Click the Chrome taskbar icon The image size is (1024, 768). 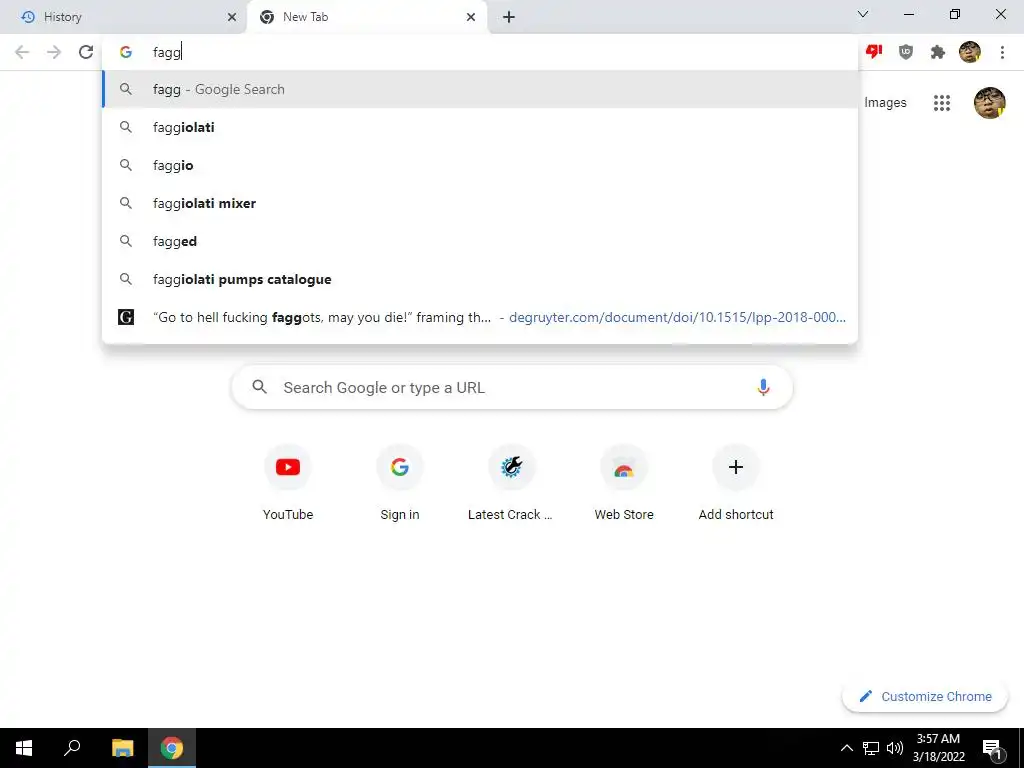click(172, 748)
